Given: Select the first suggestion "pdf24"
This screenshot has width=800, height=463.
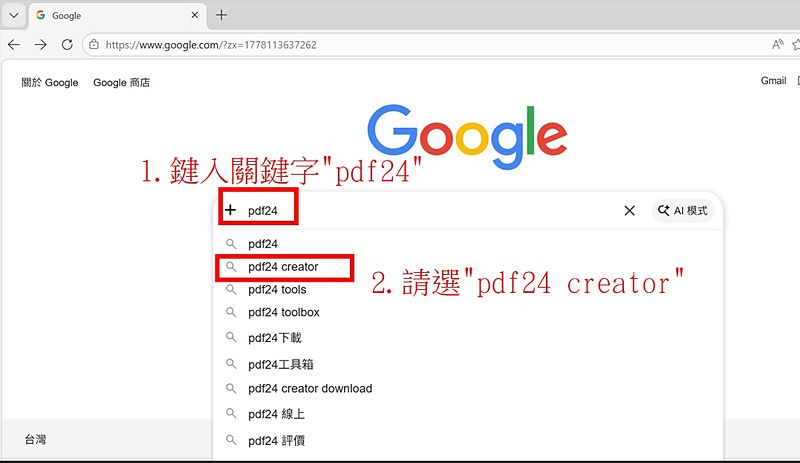Looking at the screenshot, I should [x=468, y=244].
